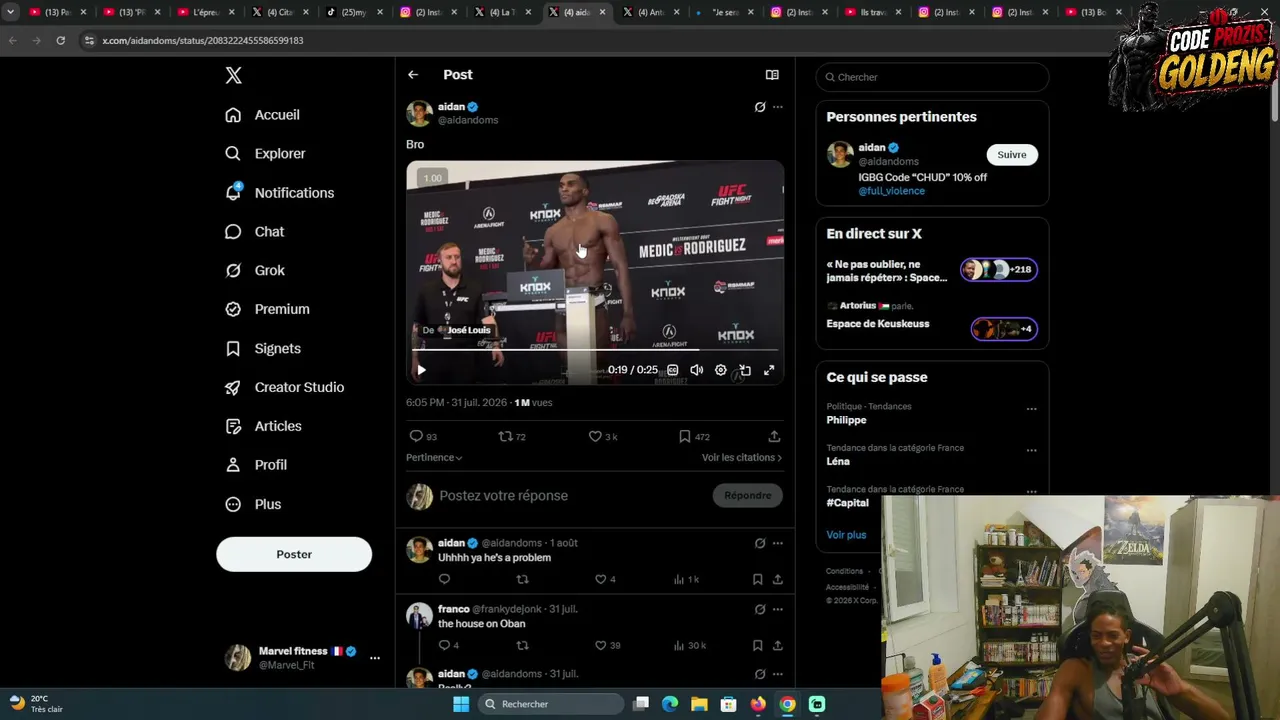1280x720 pixels.
Task: Switch to the "L'épreu" YouTube tab
Action: coord(206,12)
